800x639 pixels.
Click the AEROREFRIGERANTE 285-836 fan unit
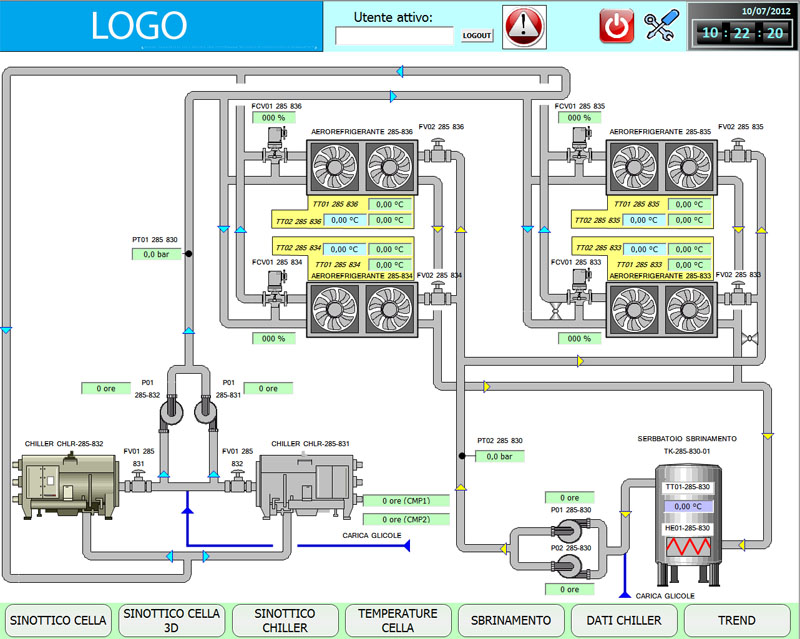(360, 164)
